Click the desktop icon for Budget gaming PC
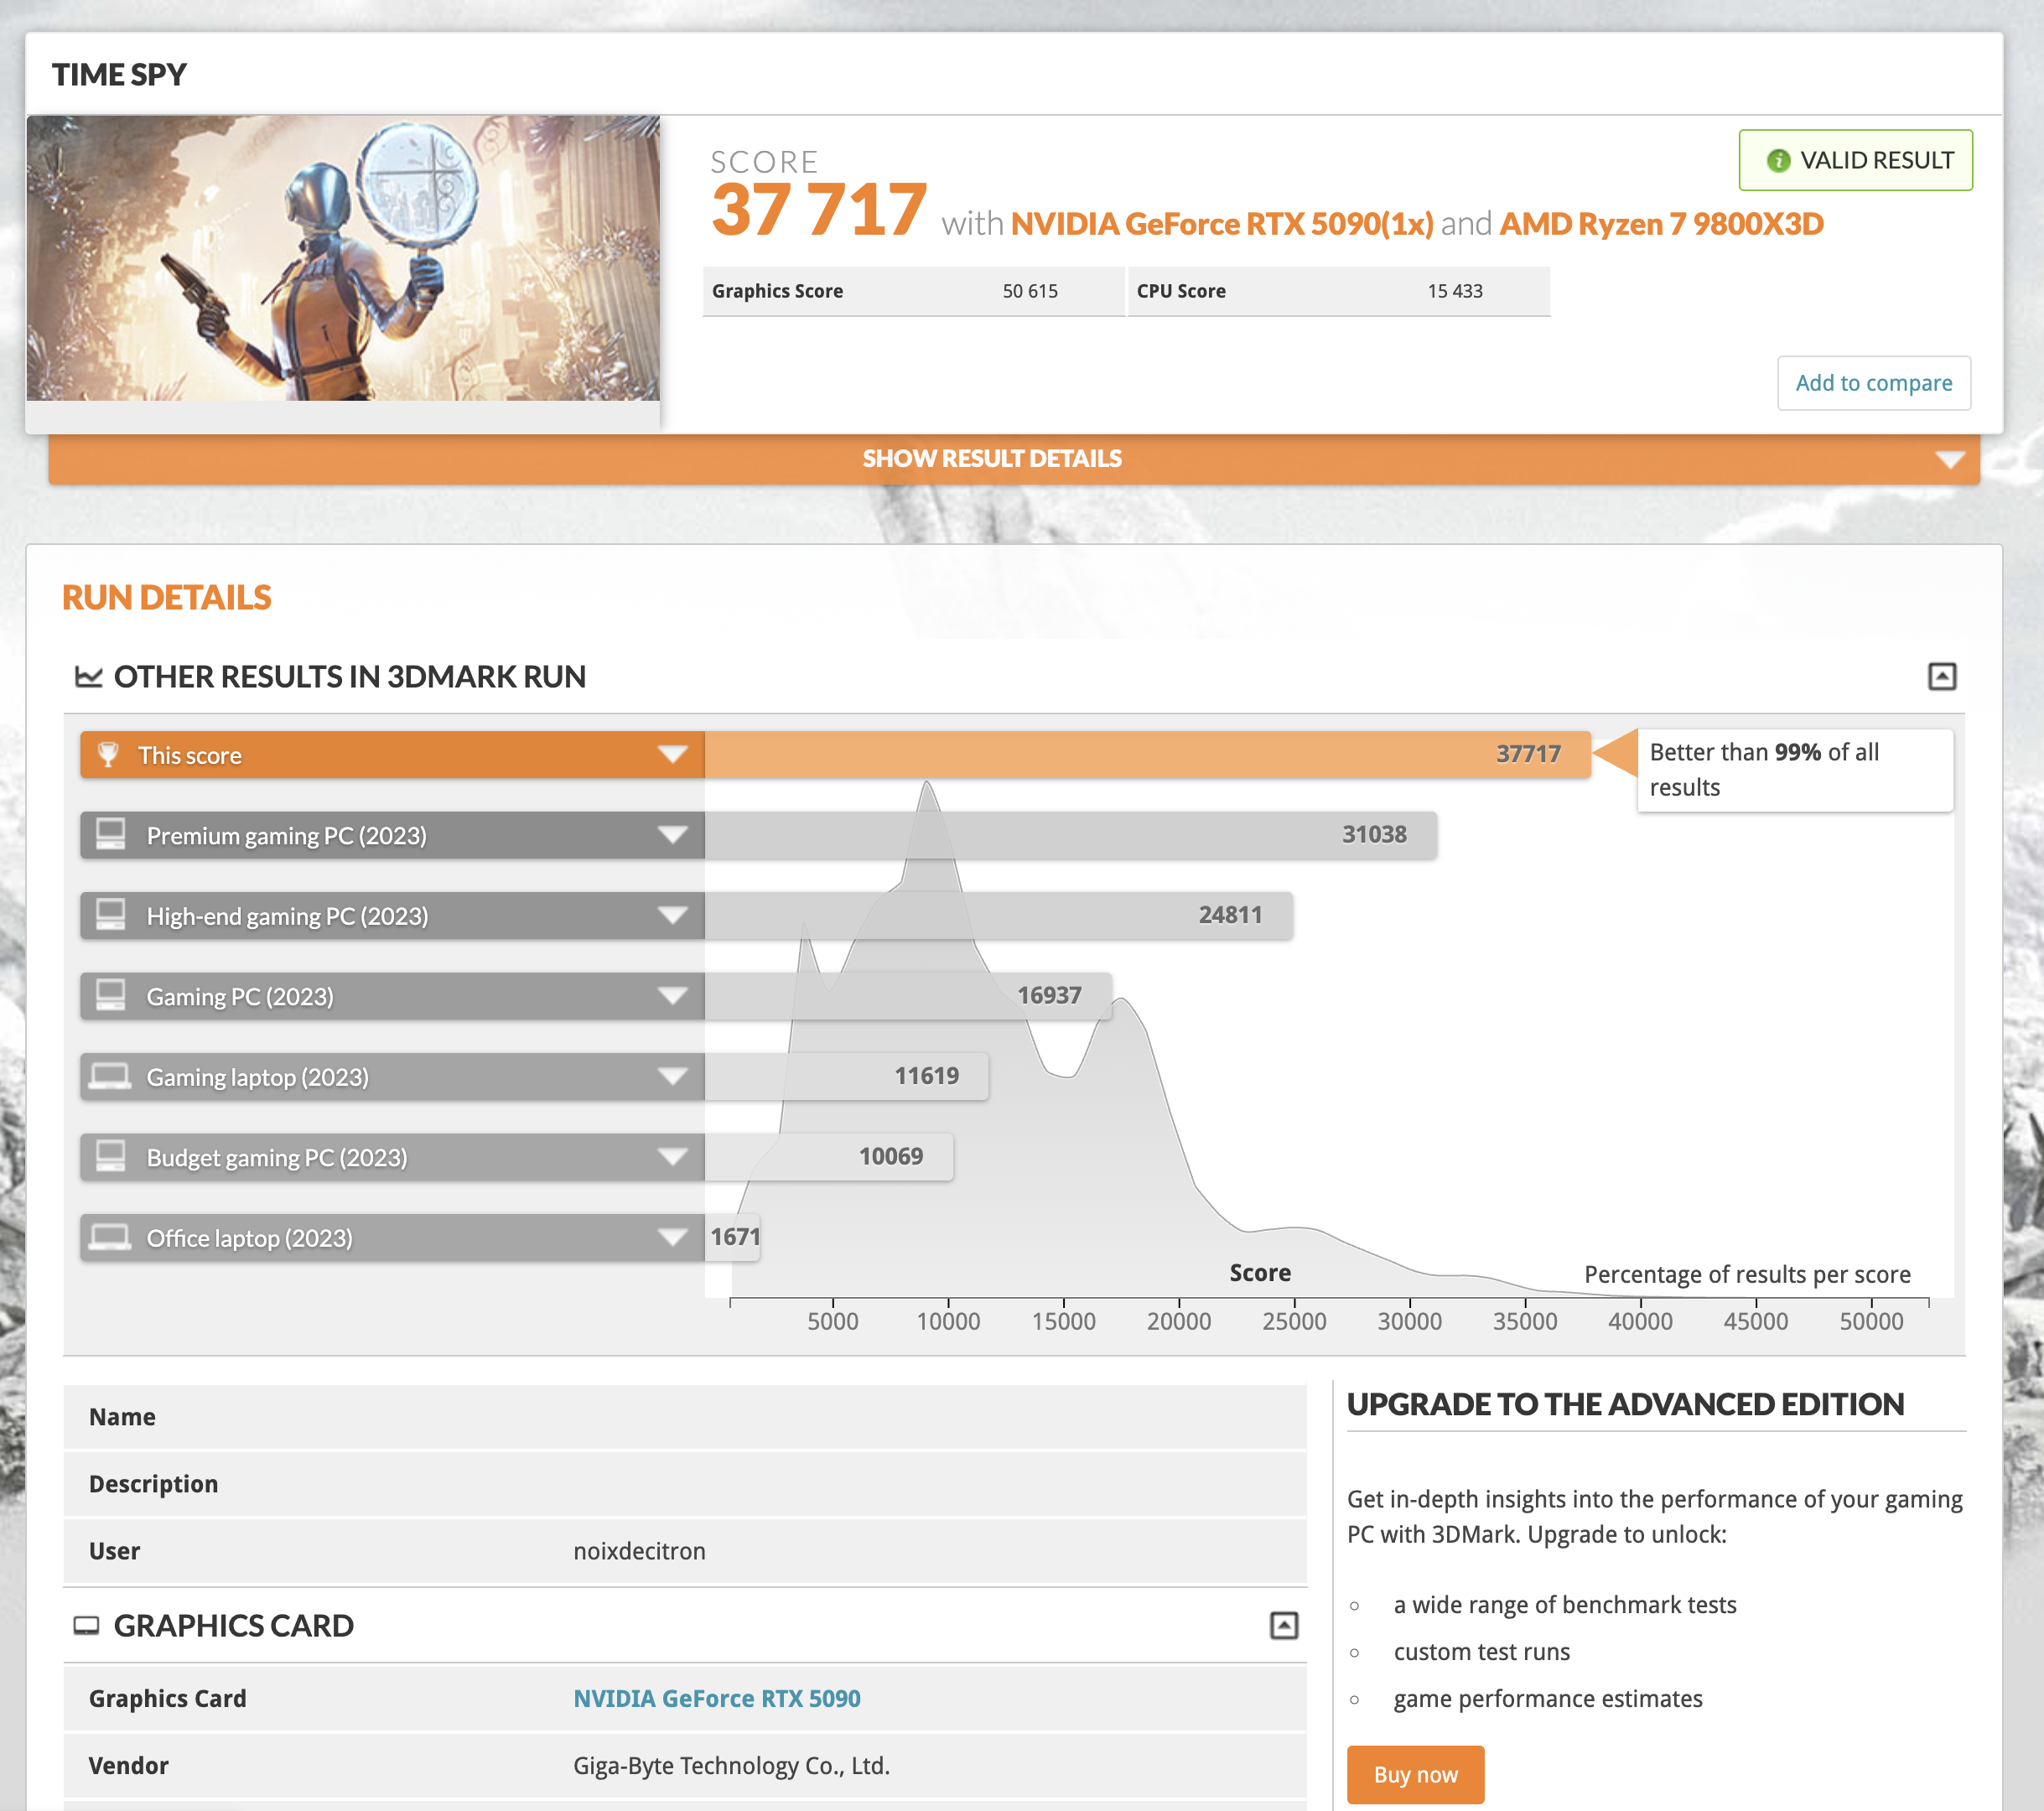2044x1811 pixels. 110,1156
